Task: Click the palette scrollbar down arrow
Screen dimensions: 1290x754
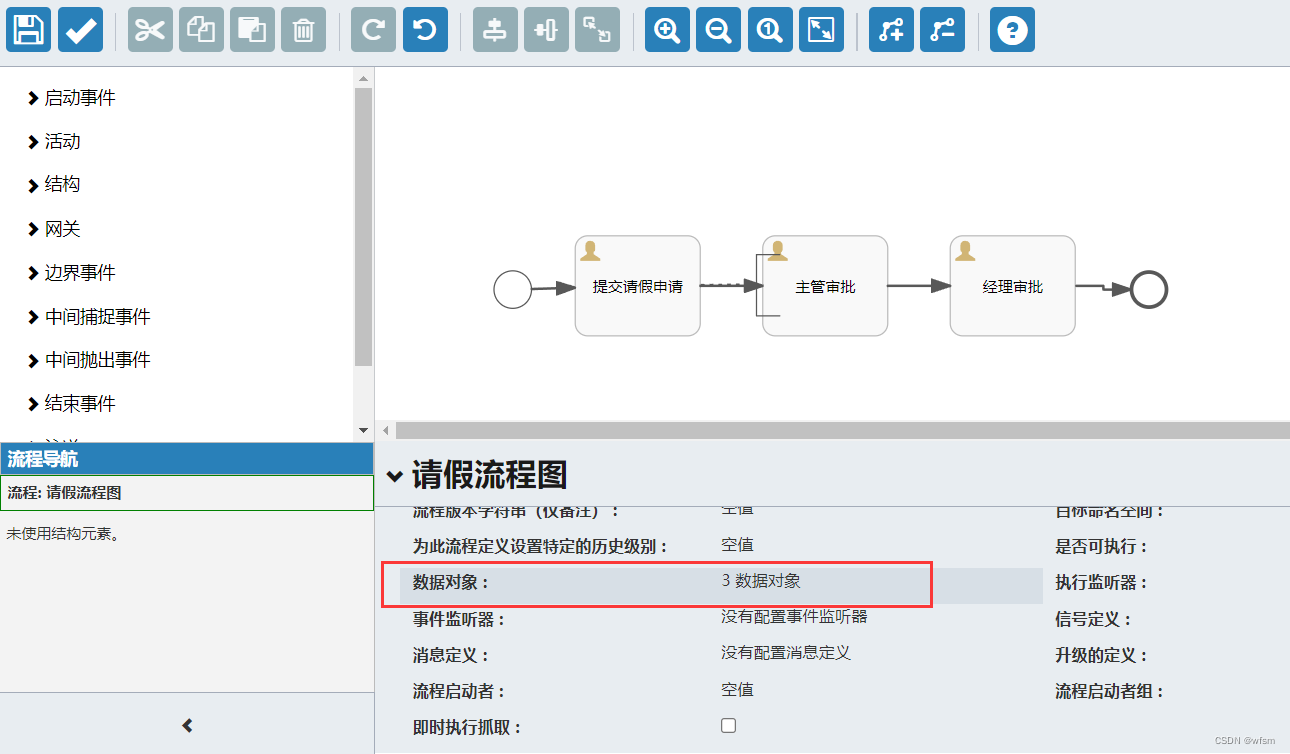Action: [363, 430]
